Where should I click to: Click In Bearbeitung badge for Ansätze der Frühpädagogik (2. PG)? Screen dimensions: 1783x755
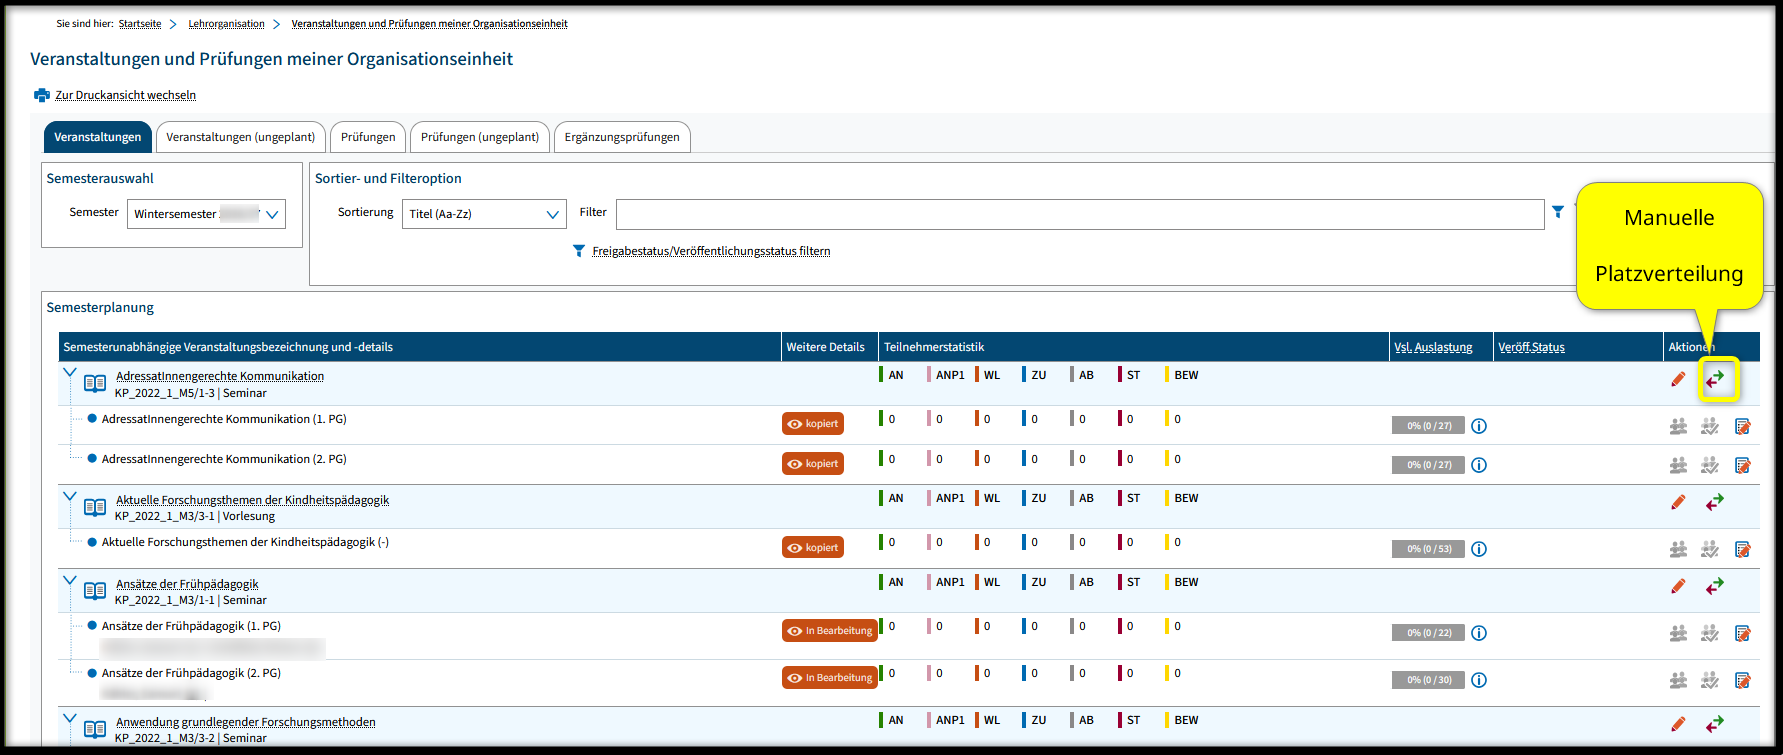pos(829,678)
